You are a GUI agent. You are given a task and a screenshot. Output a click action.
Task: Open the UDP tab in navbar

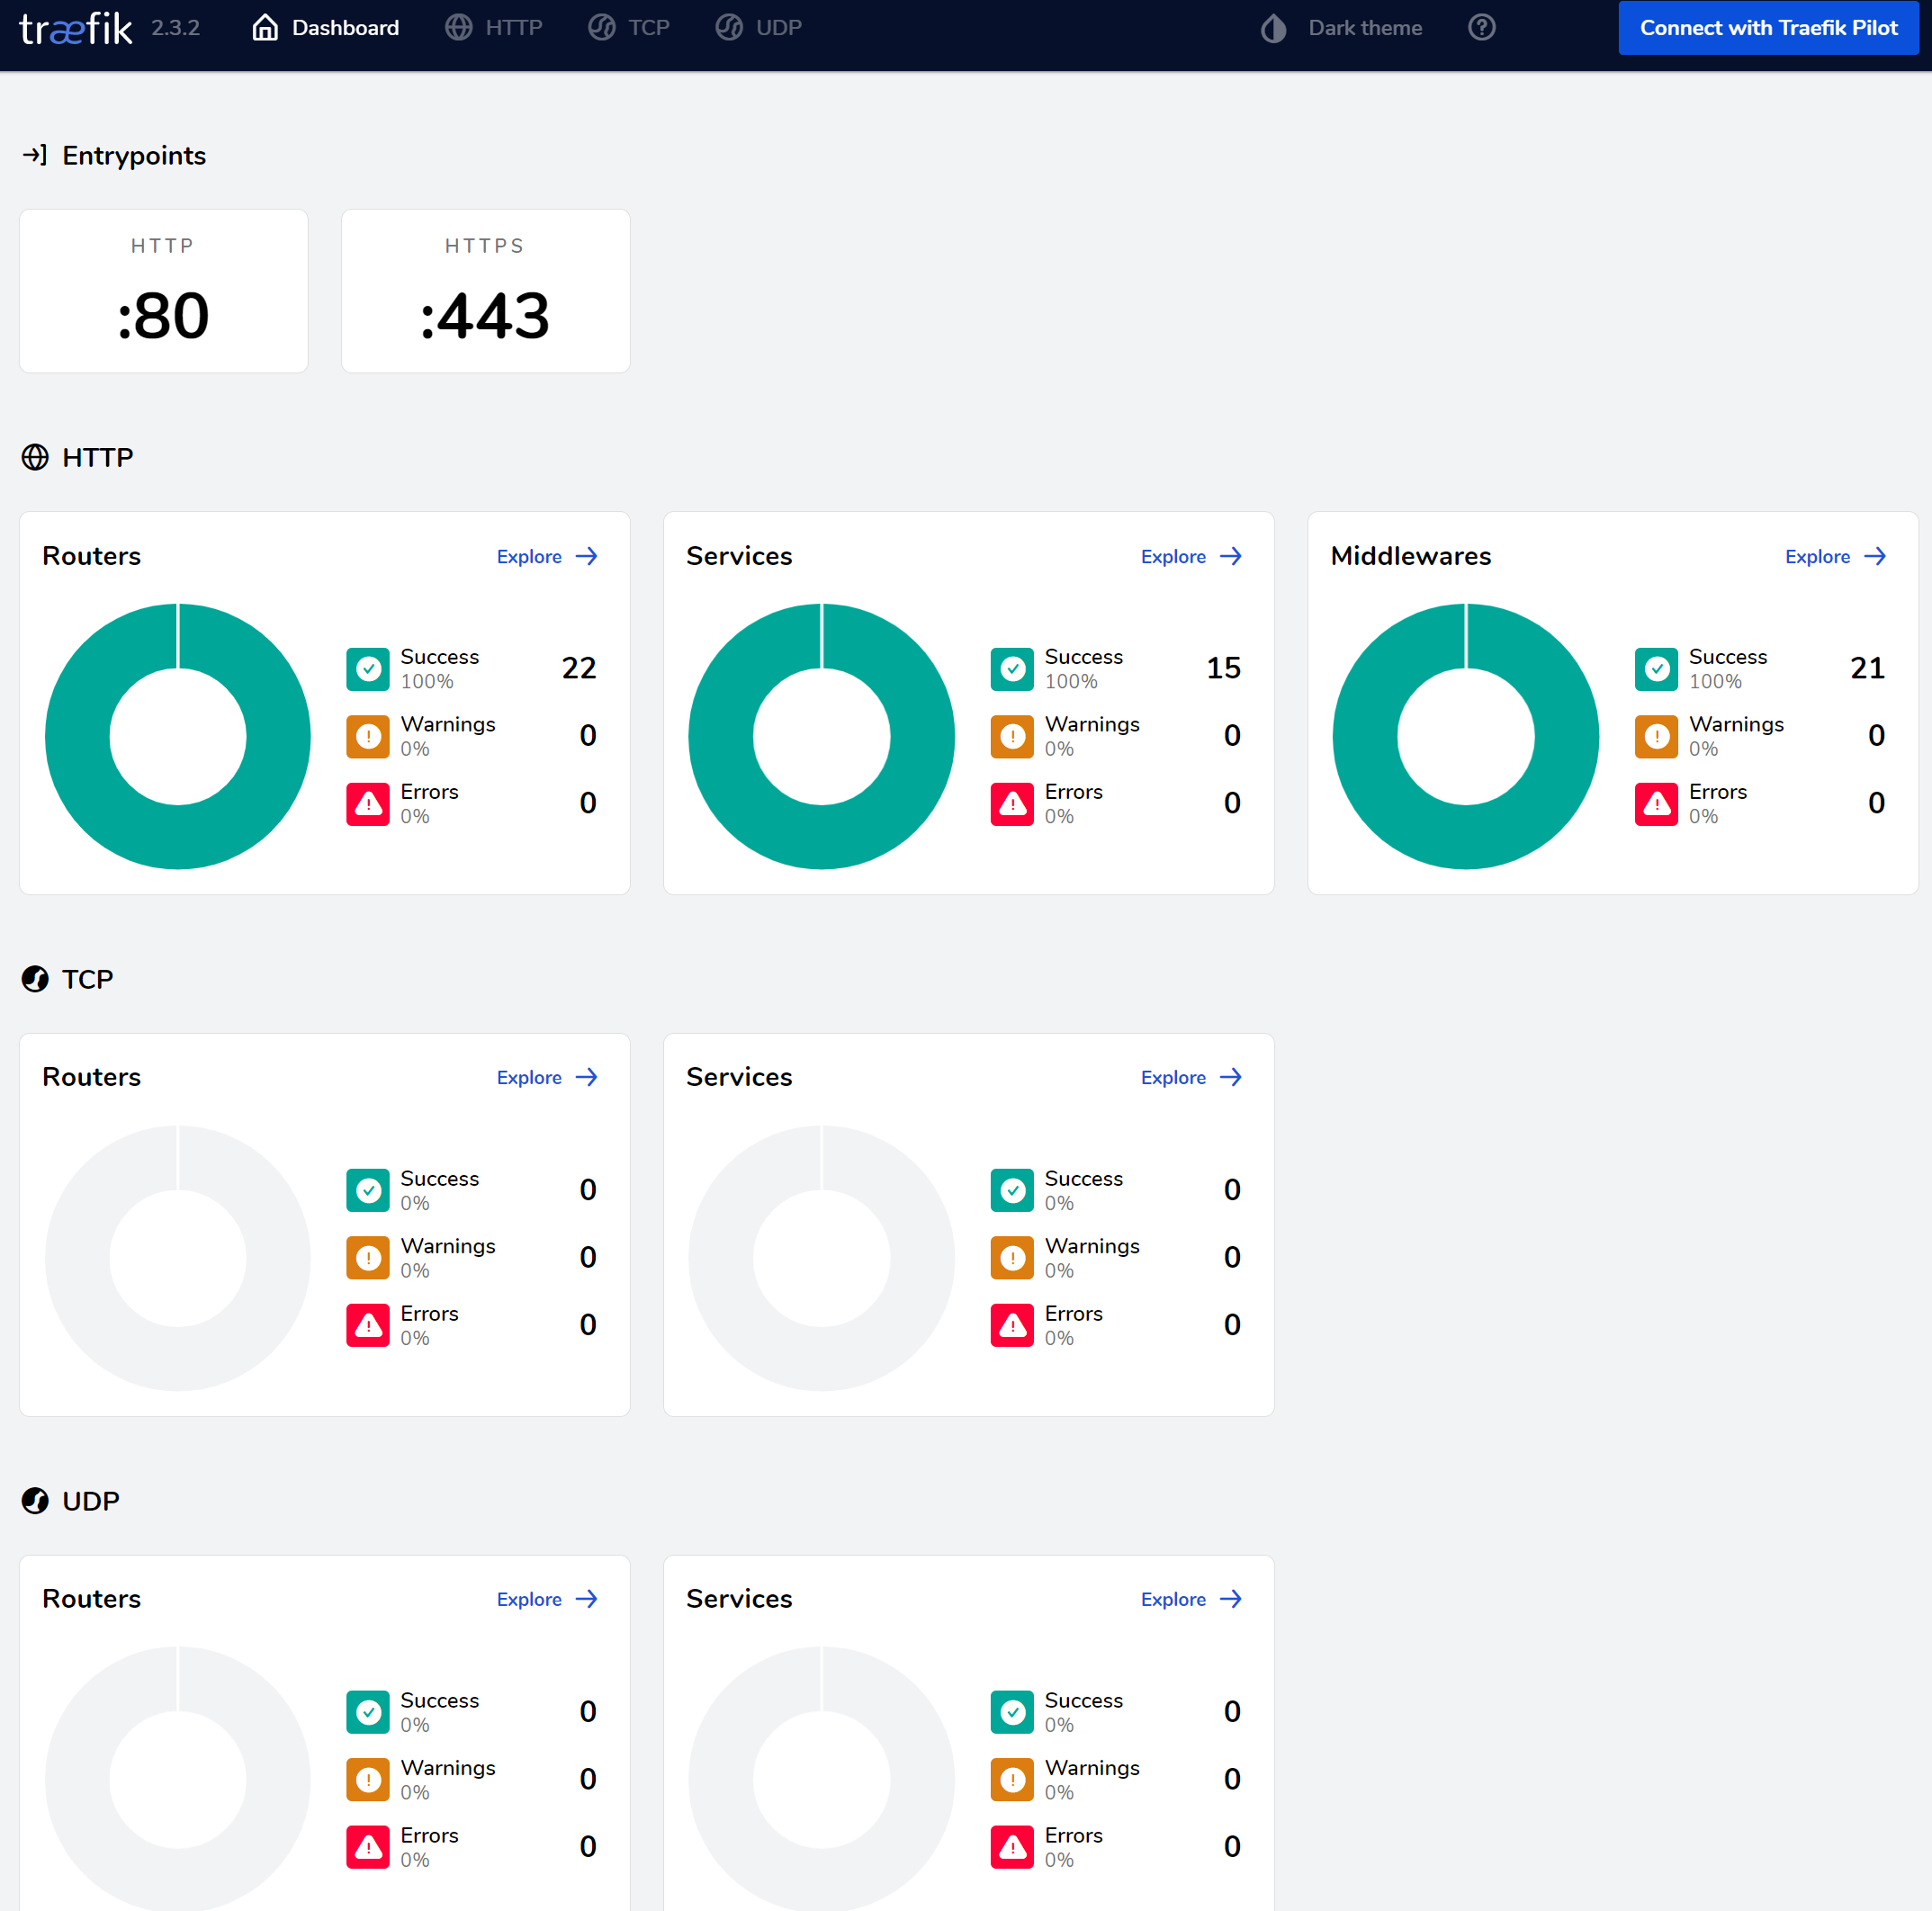[759, 28]
